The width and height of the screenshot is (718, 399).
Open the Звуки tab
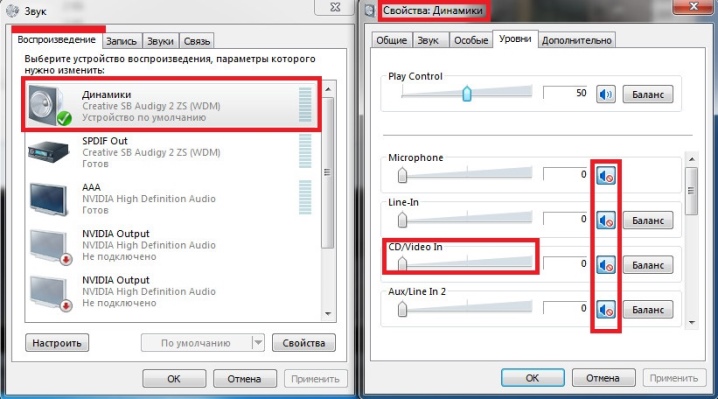160,41
